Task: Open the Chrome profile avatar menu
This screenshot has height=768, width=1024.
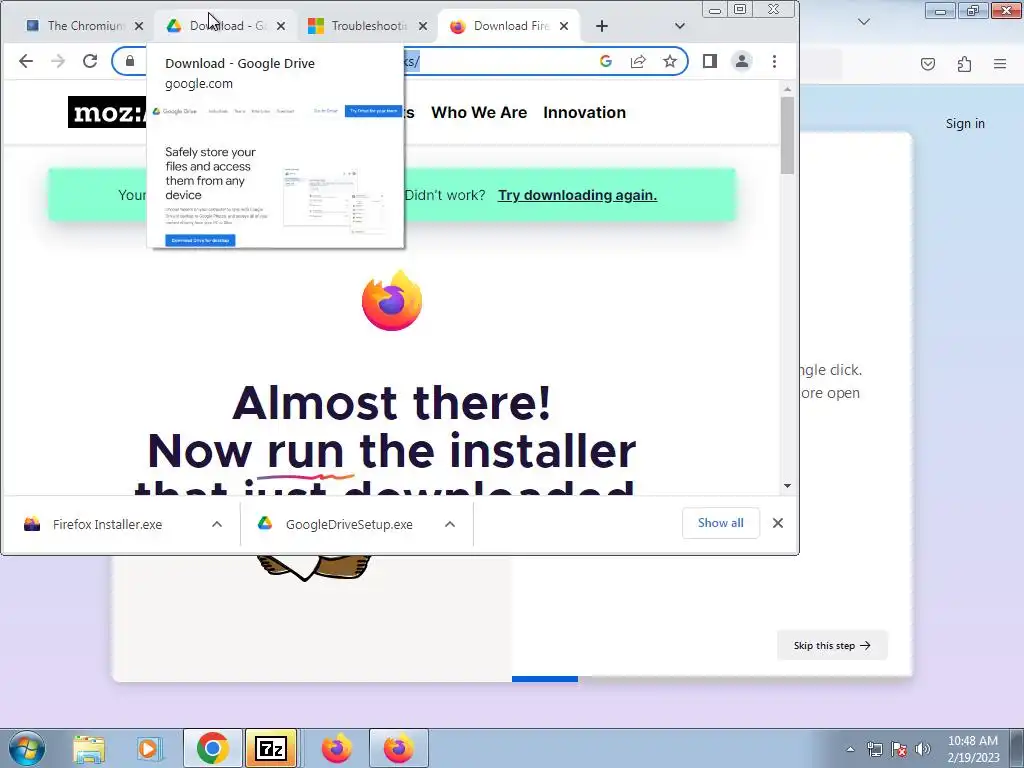Action: point(742,61)
